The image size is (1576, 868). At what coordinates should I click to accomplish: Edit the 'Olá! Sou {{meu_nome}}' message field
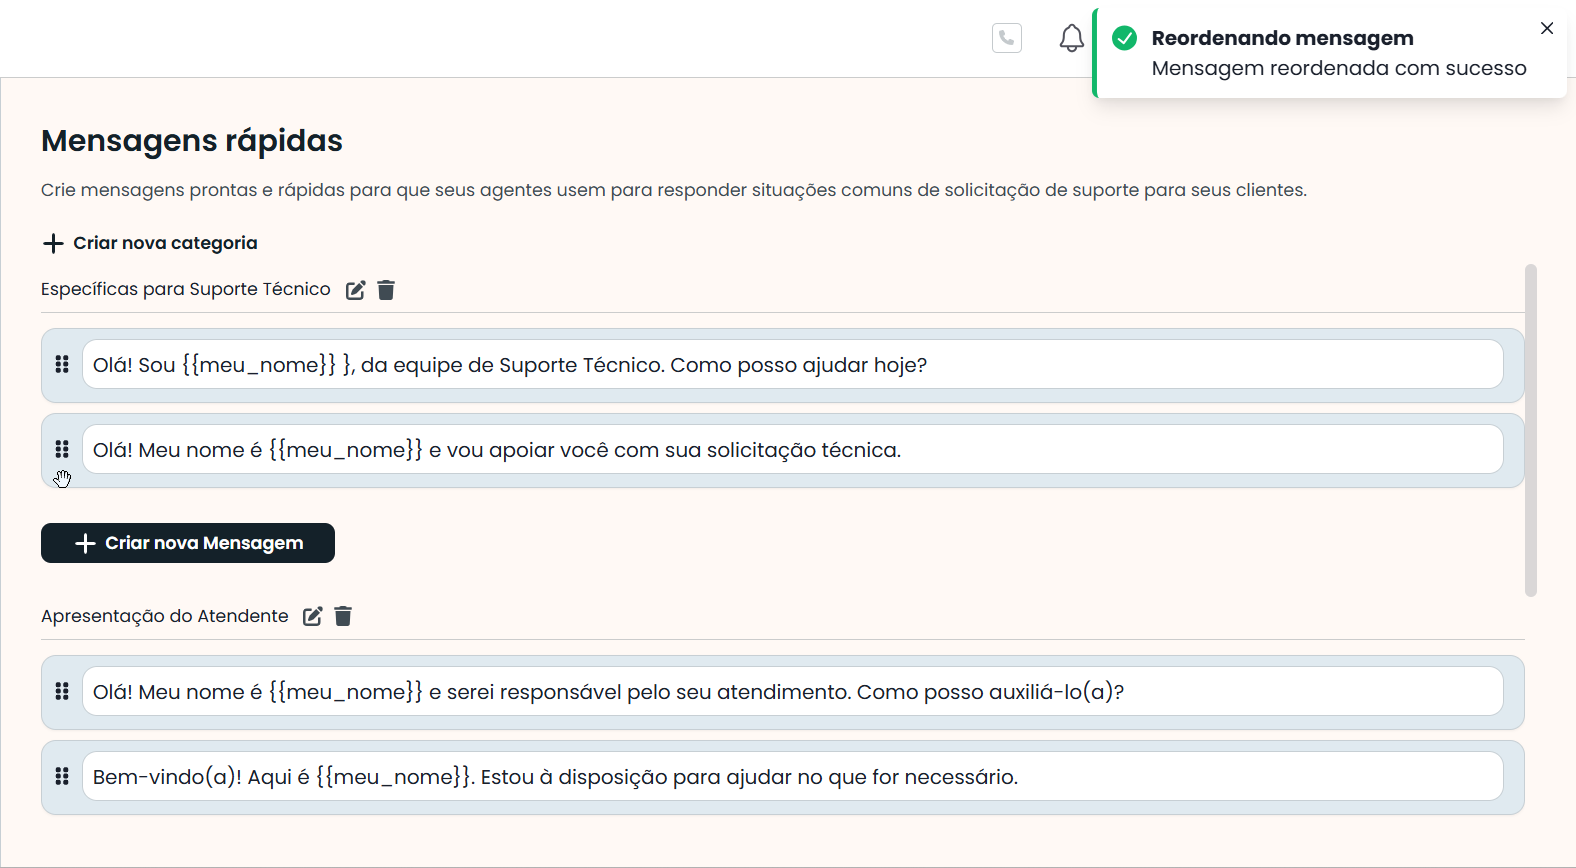[792, 365]
